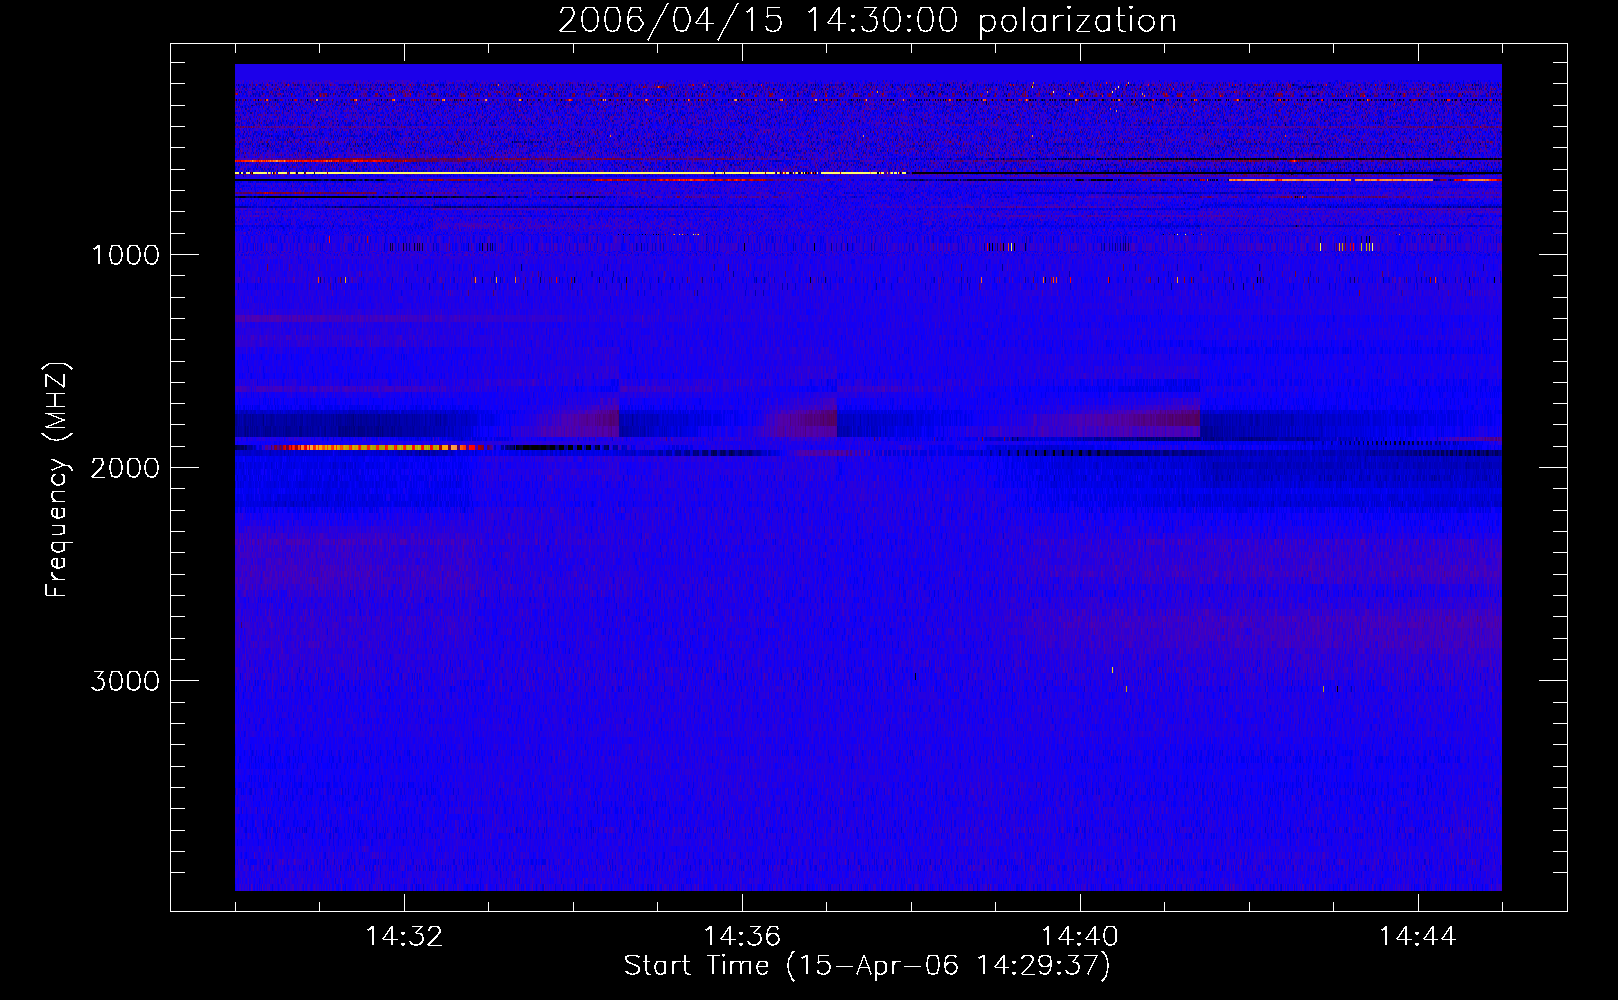Click the '2000' frequency tick label
Image resolution: width=1618 pixels, height=1000 pixels.
(x=125, y=468)
